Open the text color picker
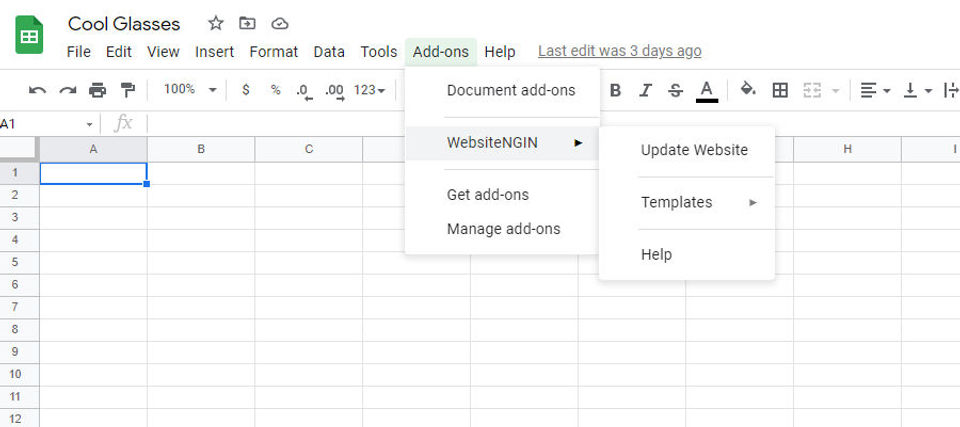The height and width of the screenshot is (427, 960). [707, 91]
